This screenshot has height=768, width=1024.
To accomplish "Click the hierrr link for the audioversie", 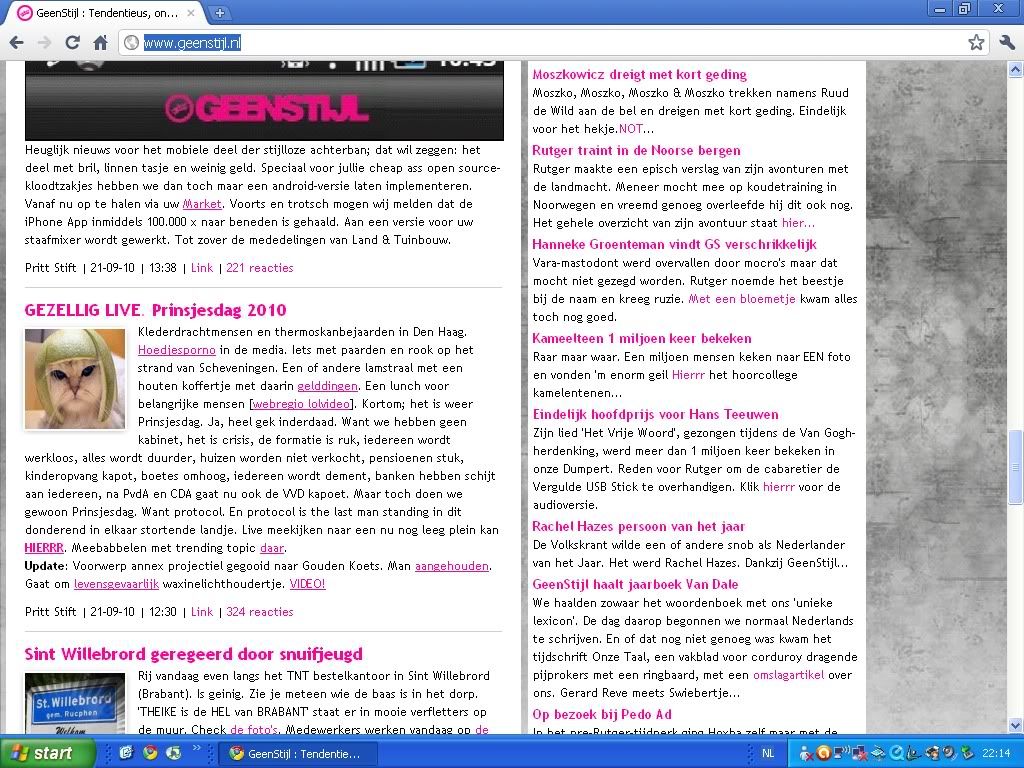I will 779,487.
